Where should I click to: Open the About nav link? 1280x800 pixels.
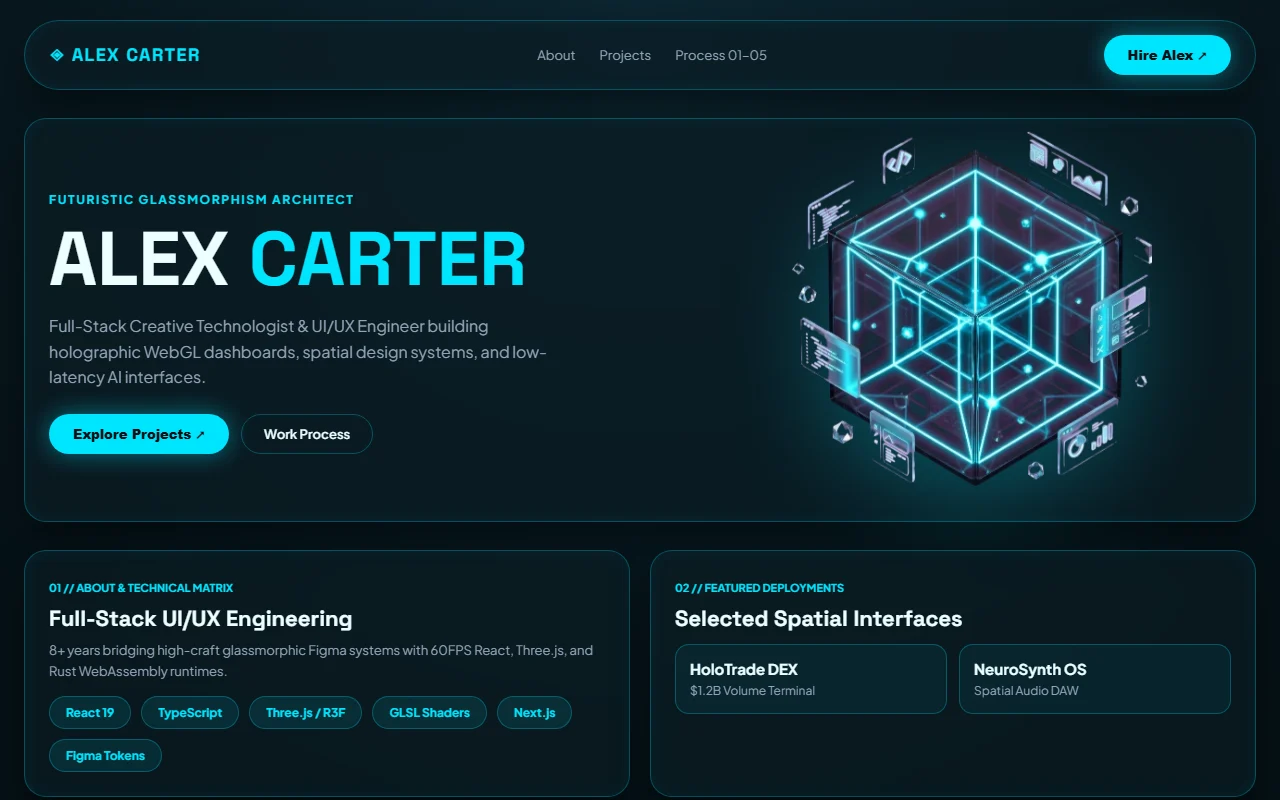[556, 55]
